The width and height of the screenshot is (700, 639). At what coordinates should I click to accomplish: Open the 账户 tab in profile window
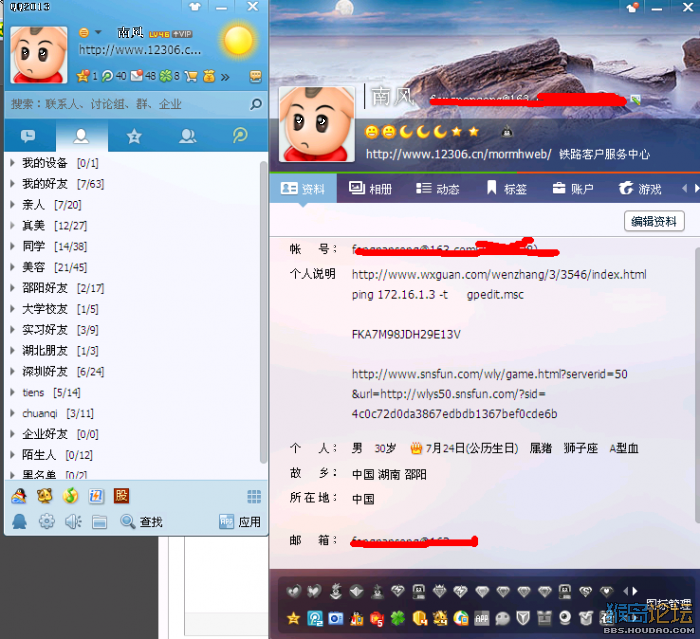click(573, 189)
